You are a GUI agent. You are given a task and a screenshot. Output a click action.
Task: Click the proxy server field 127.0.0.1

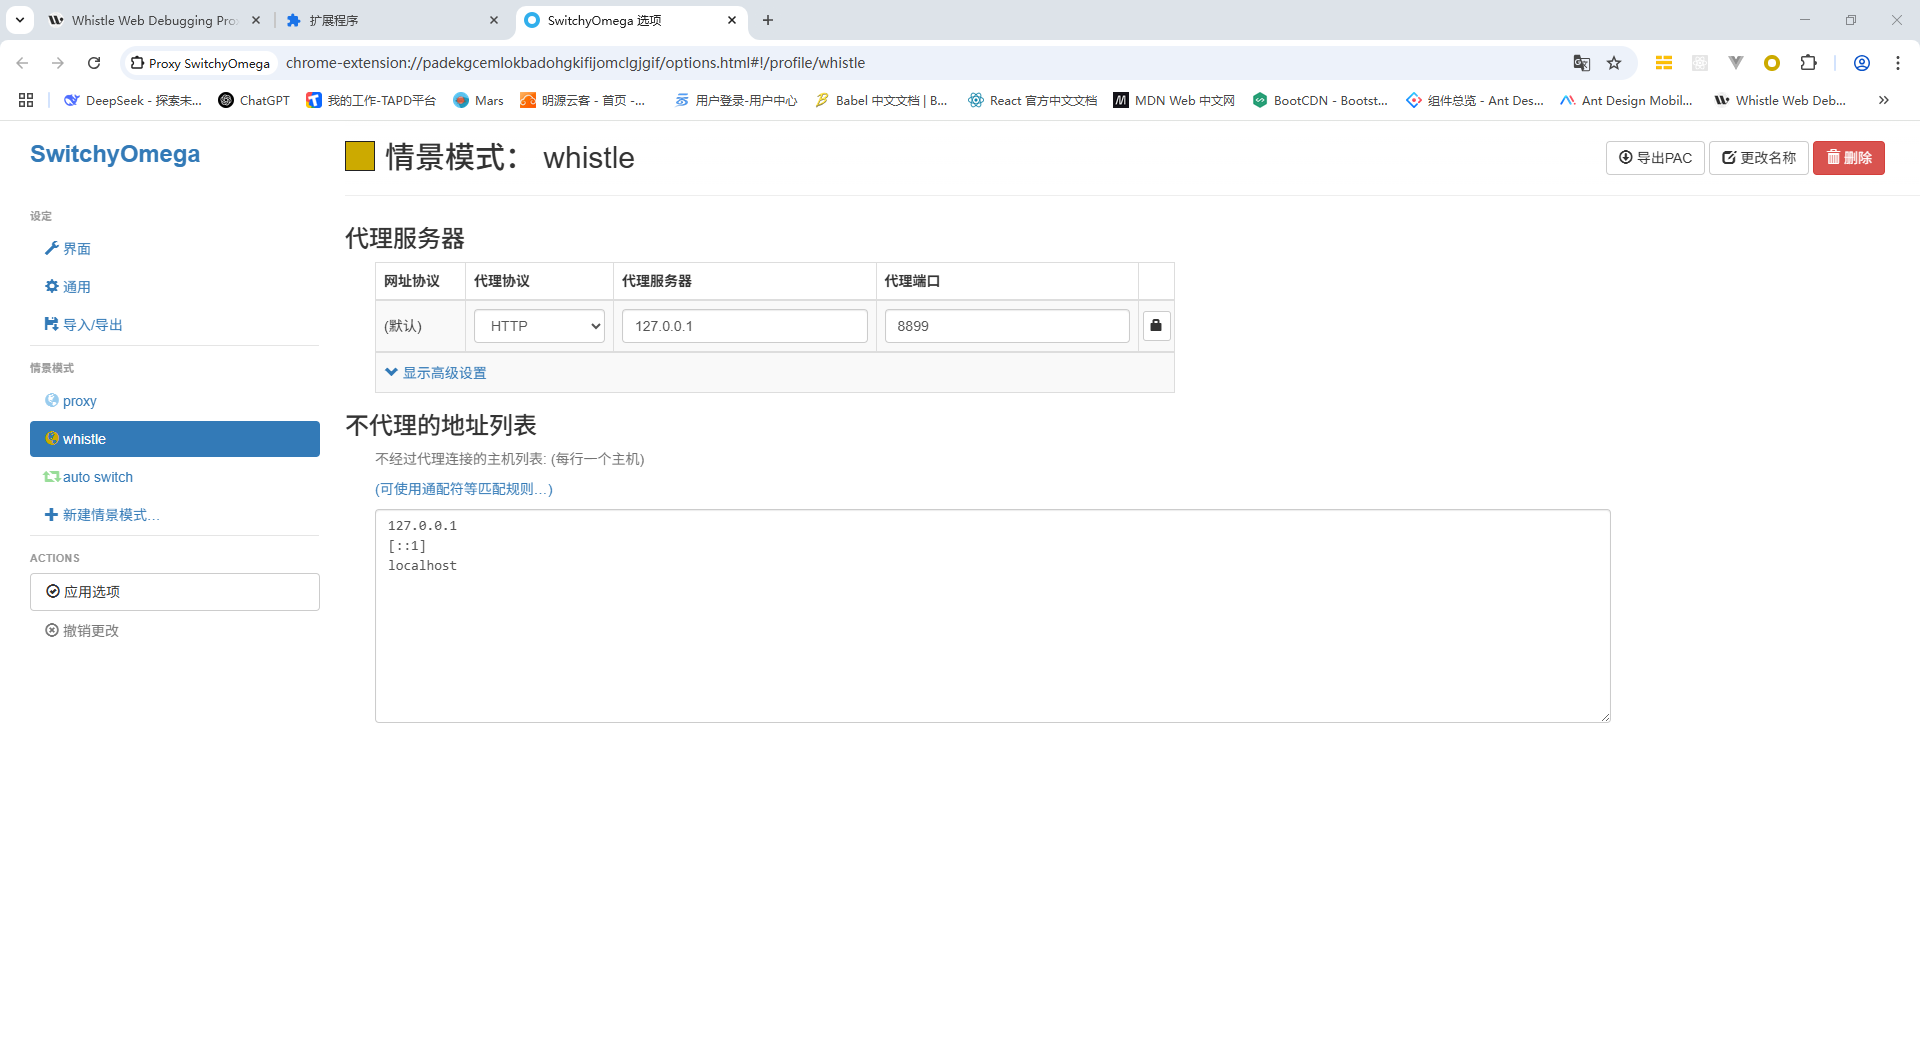745,326
